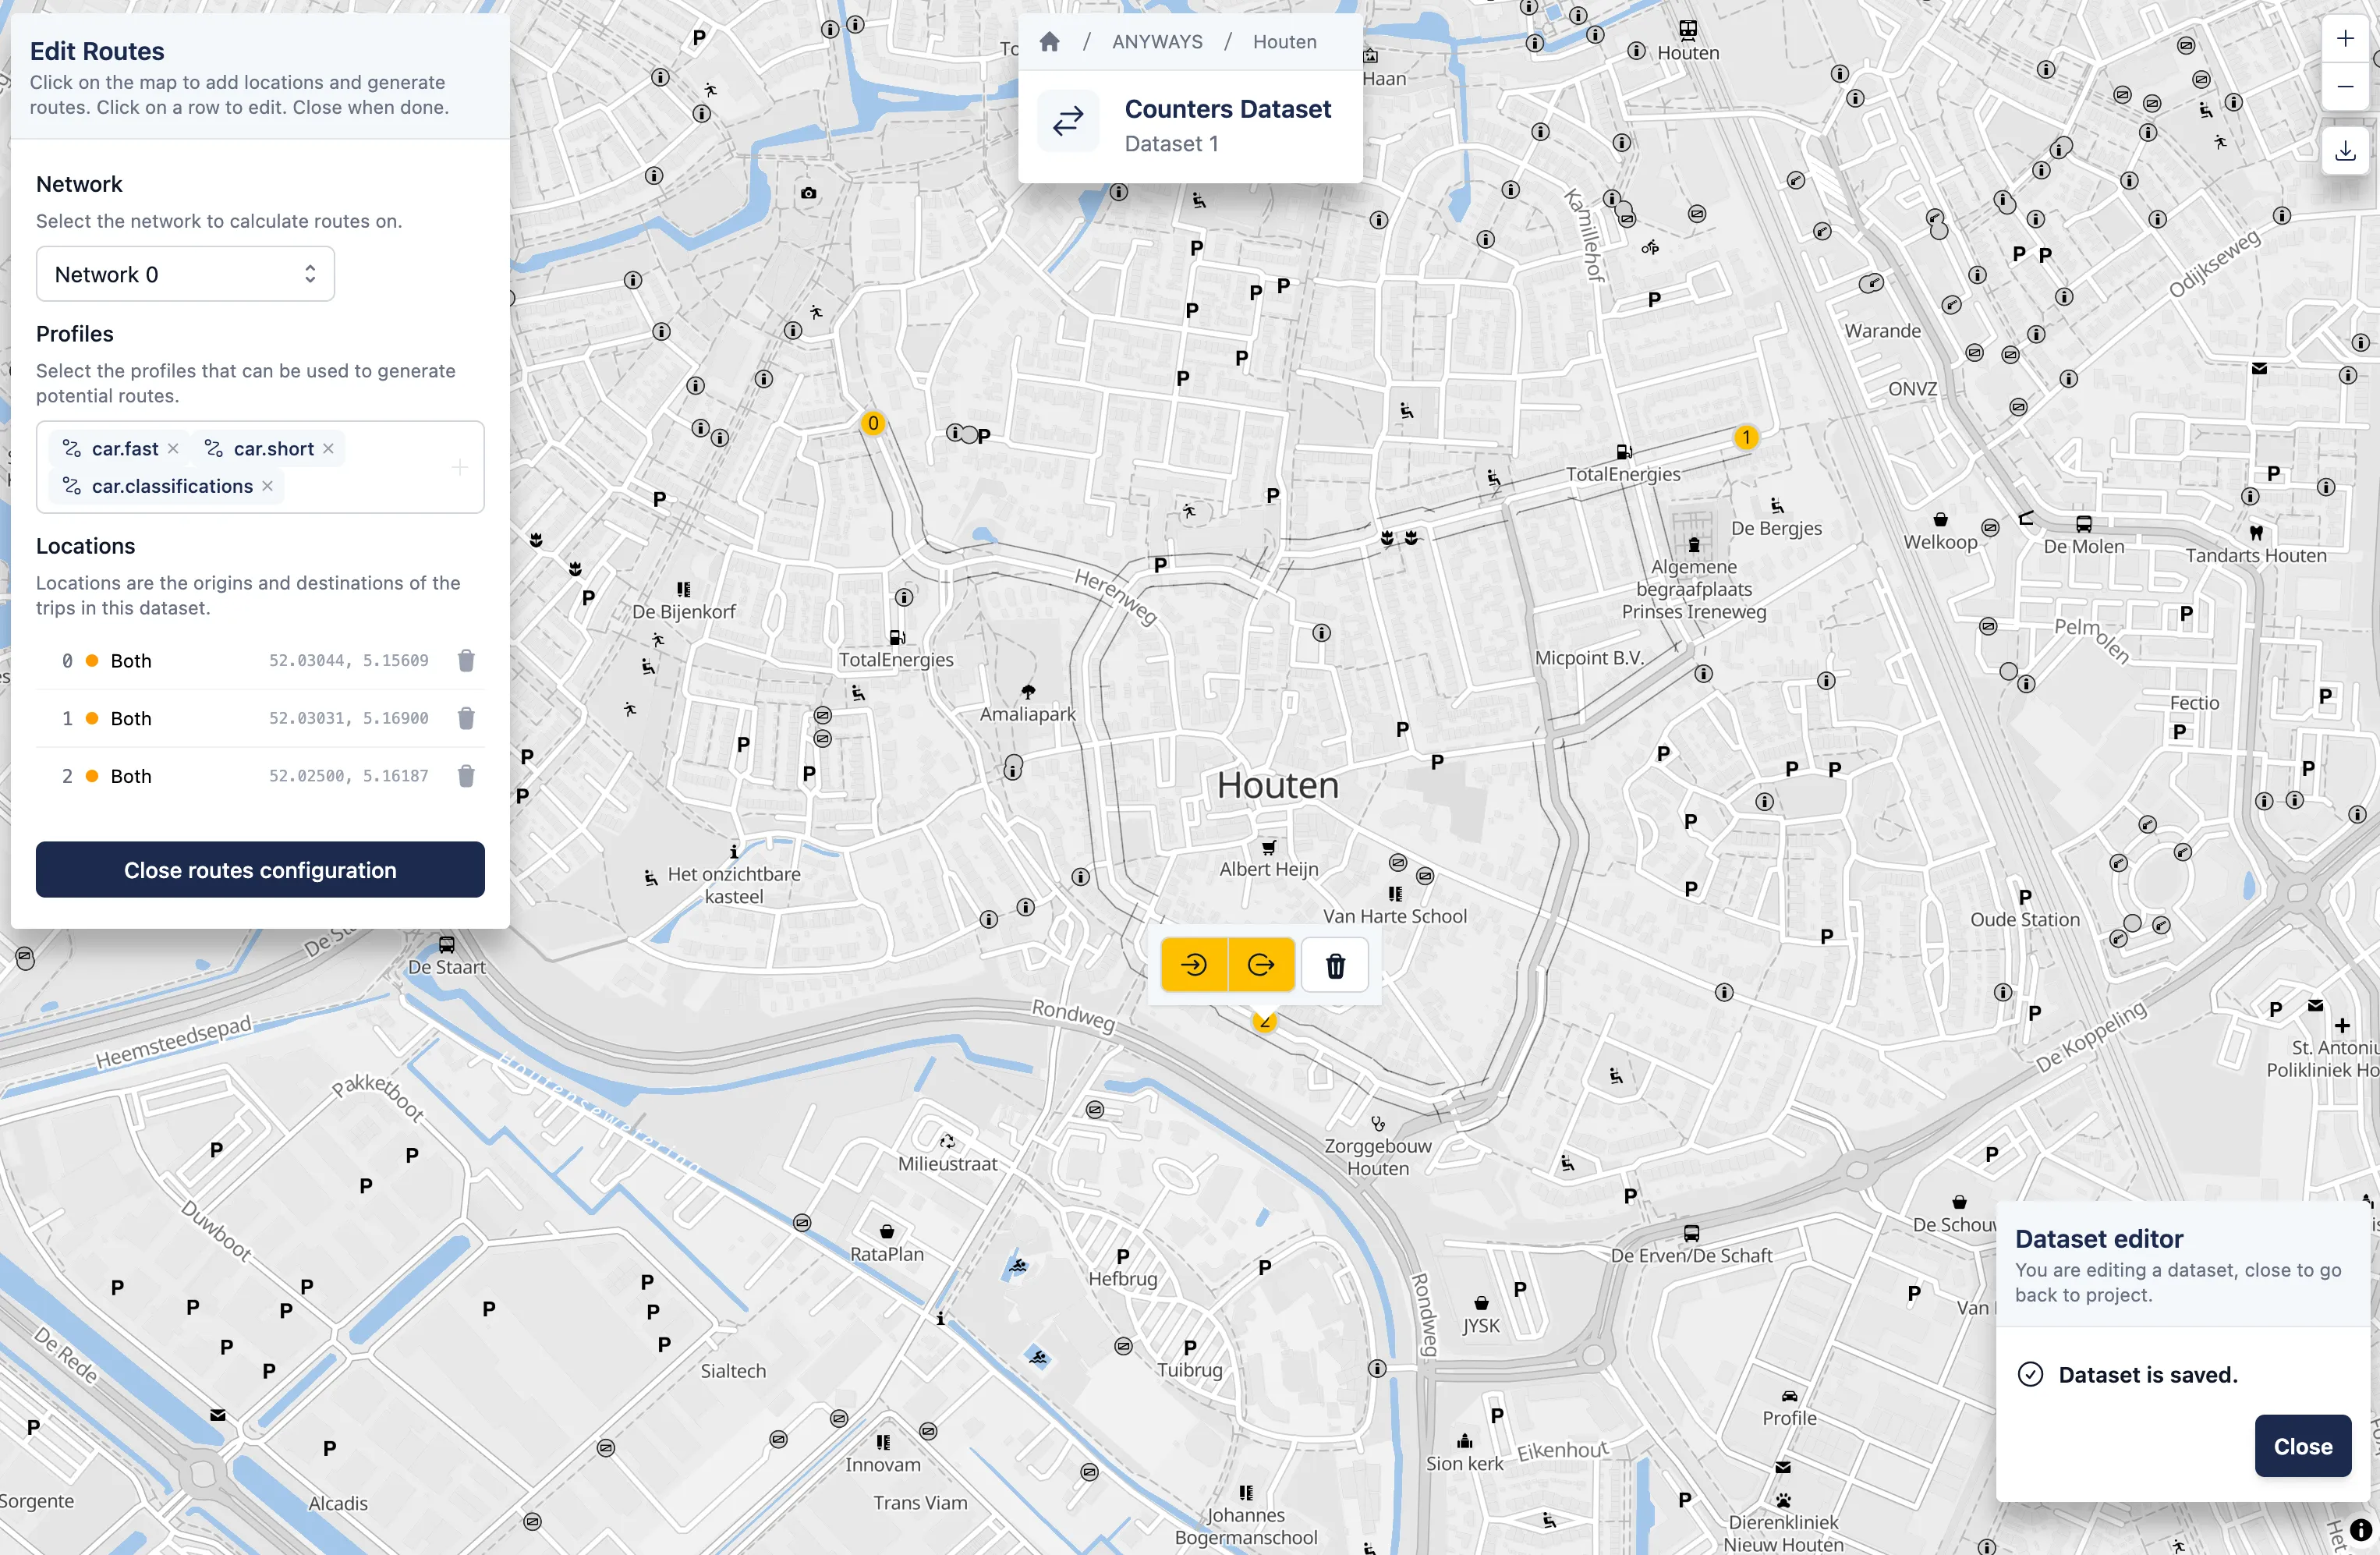2380x1555 pixels.
Task: Click the Albert Heijn map label
Action: point(1268,869)
